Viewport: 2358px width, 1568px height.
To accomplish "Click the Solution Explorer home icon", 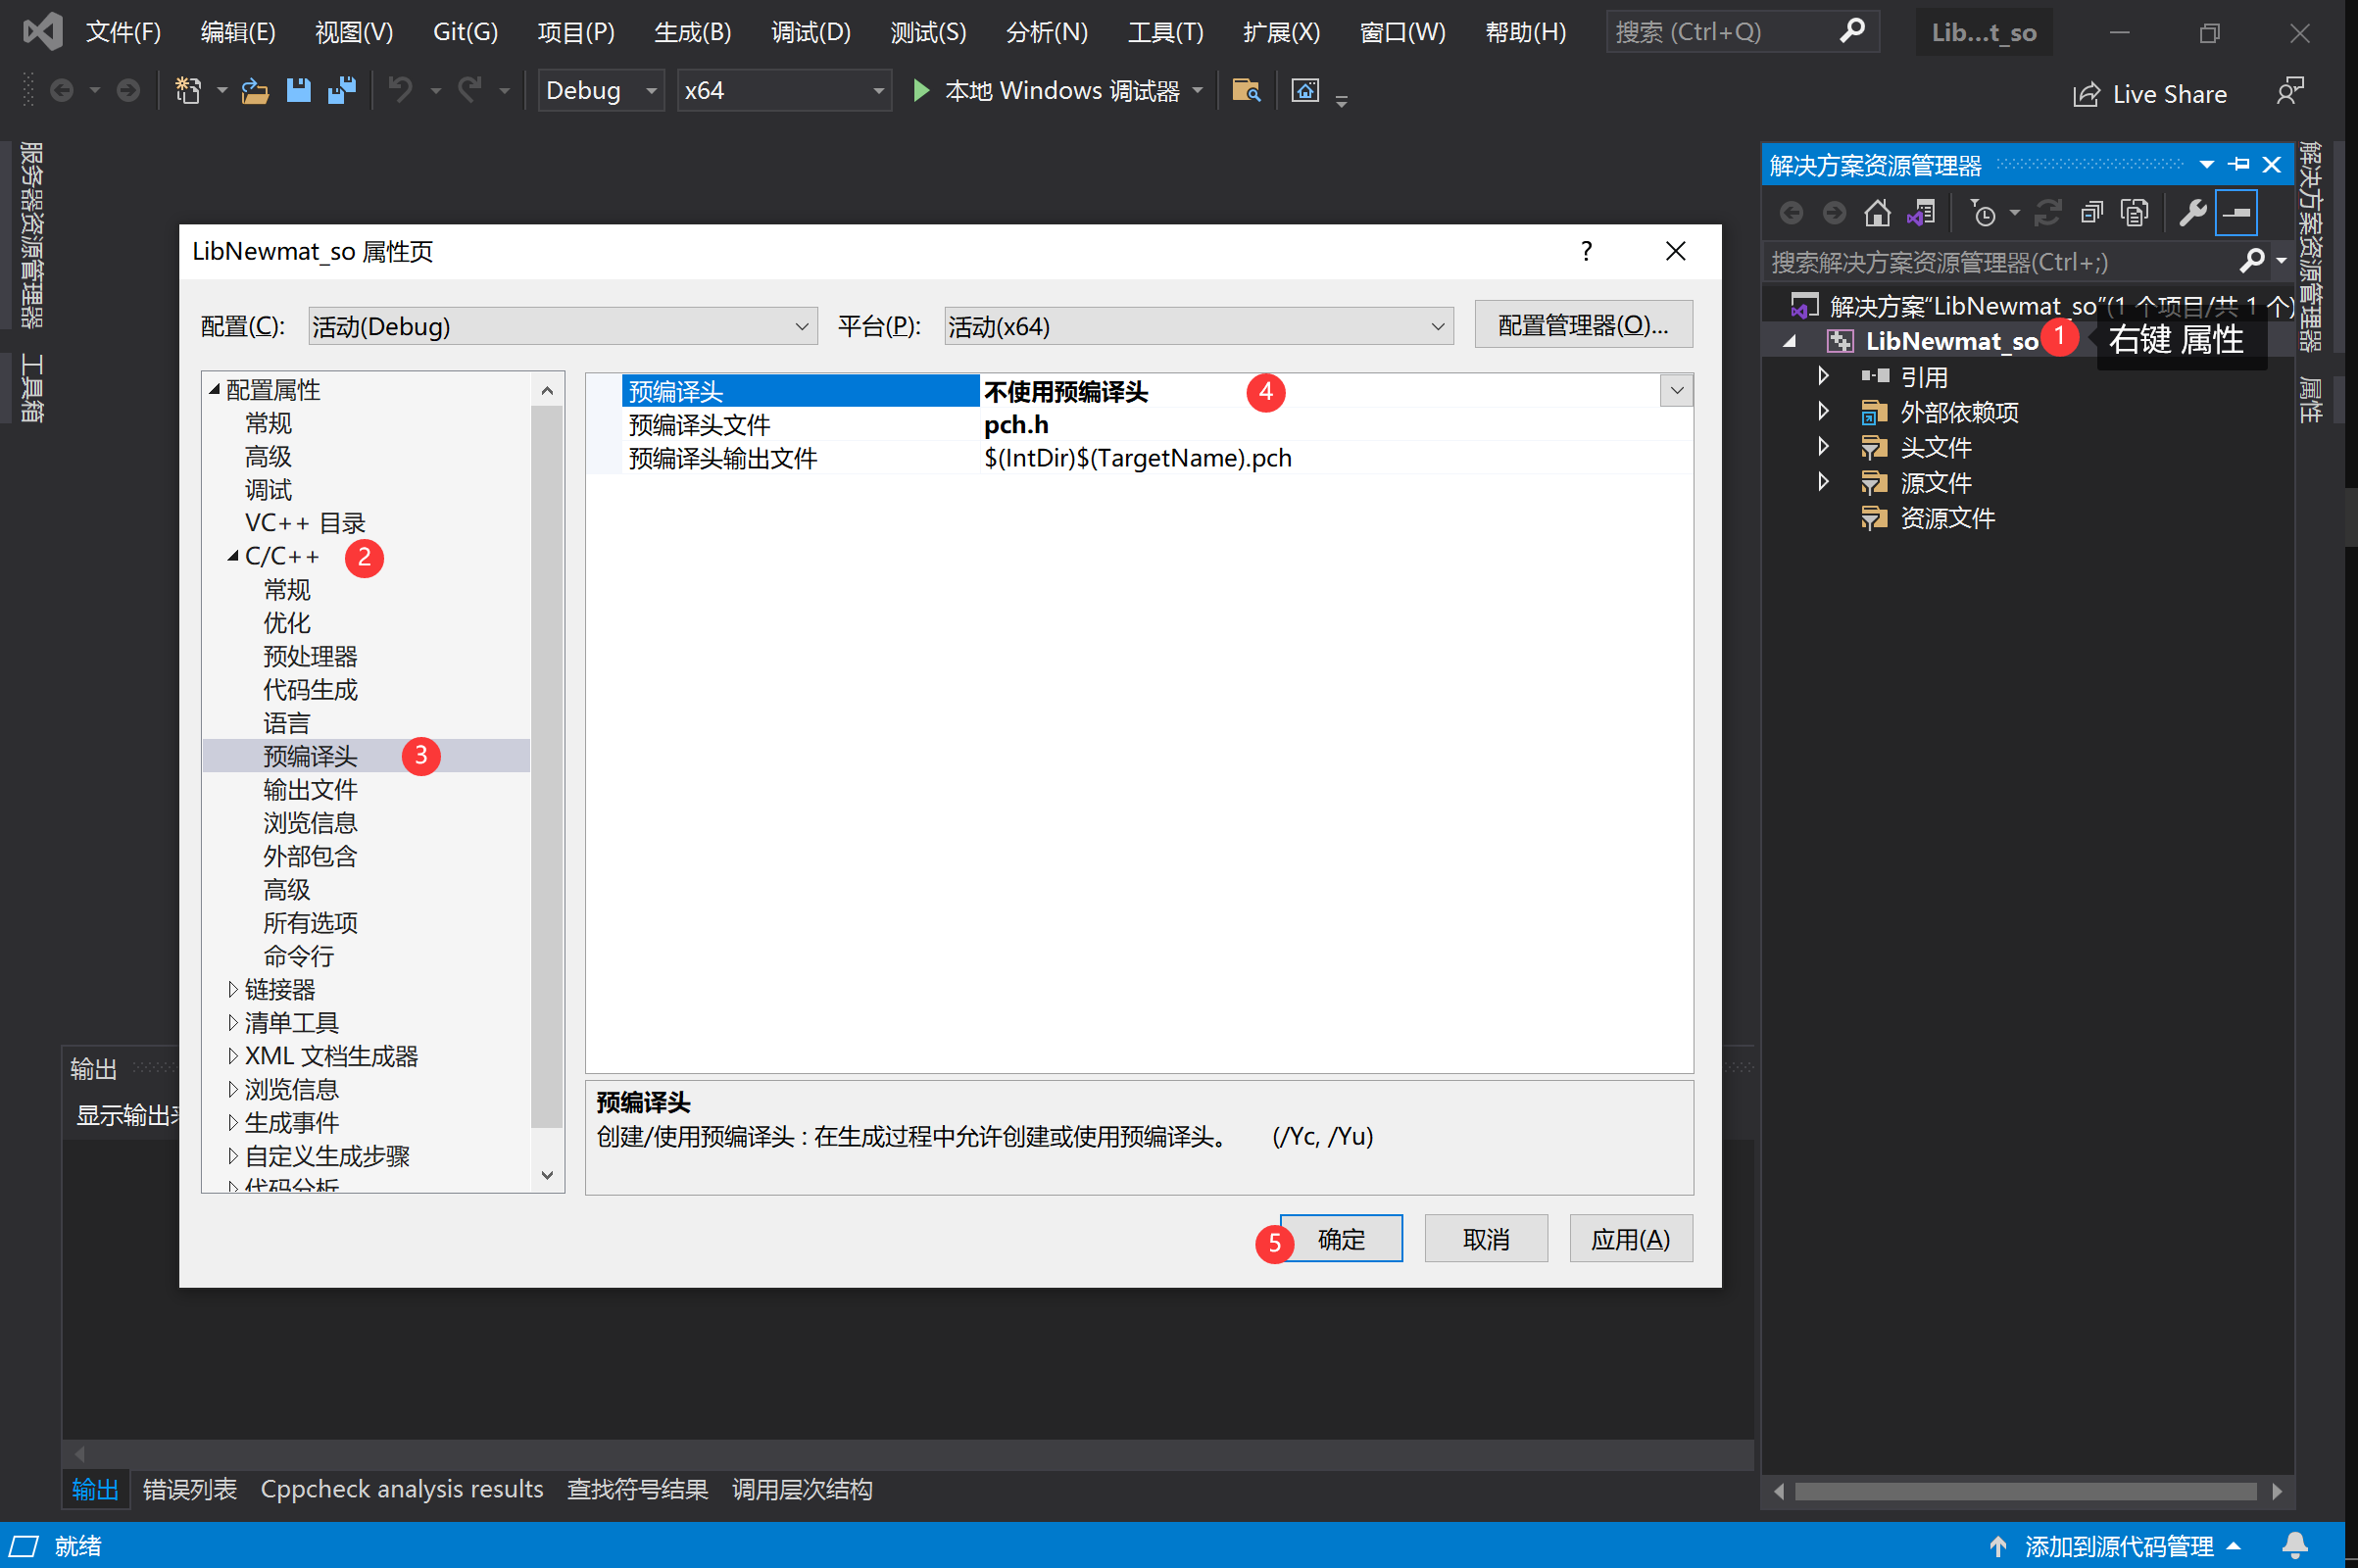I will click(x=1877, y=213).
